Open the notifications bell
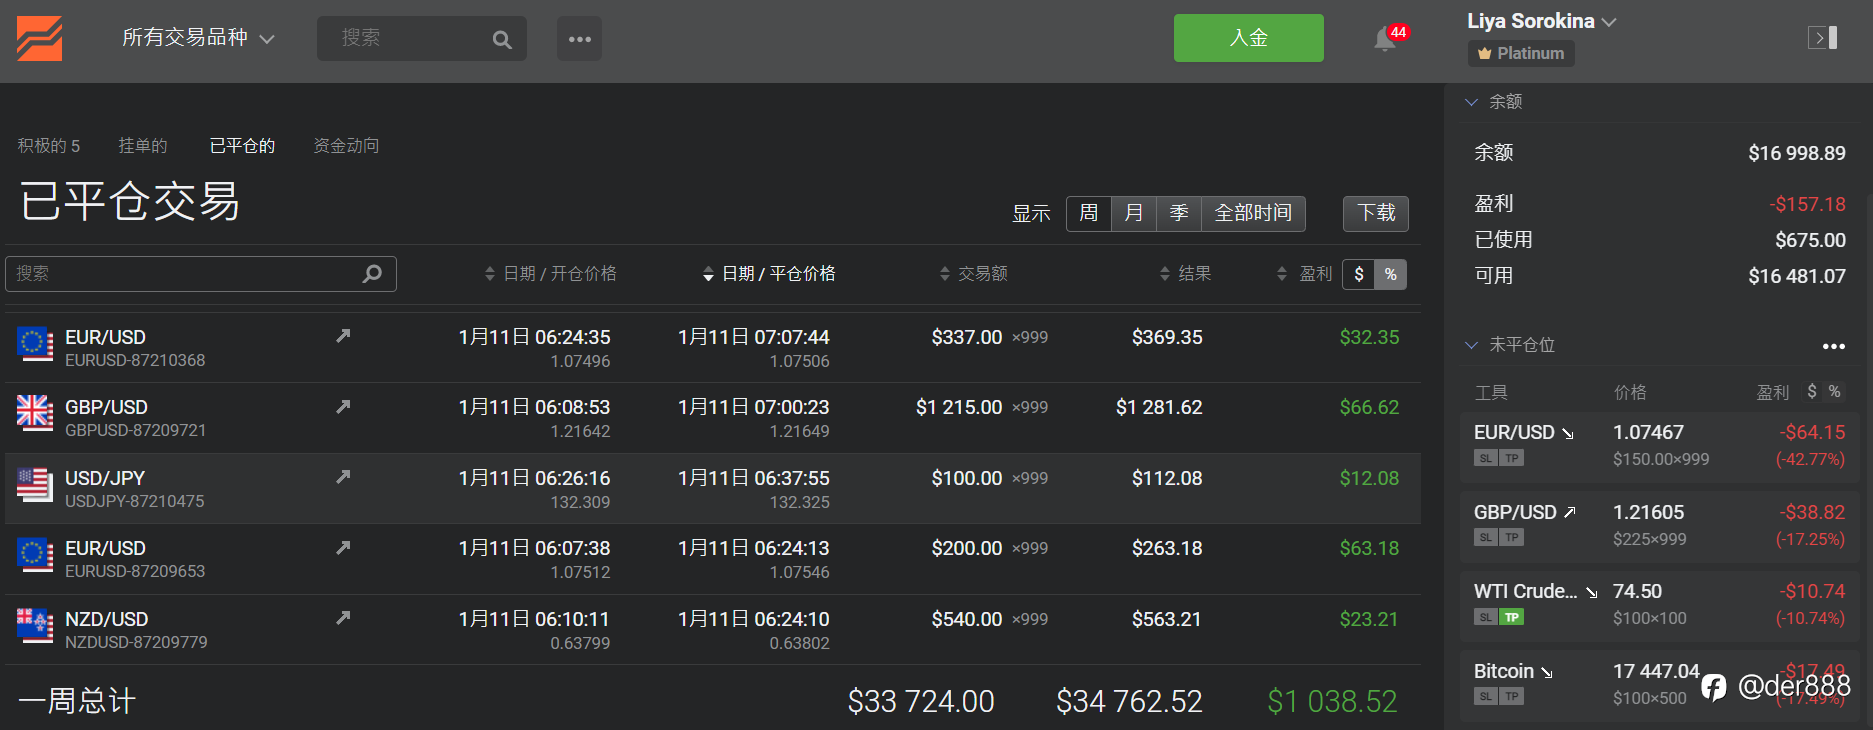This screenshot has width=1873, height=730. [x=1385, y=39]
